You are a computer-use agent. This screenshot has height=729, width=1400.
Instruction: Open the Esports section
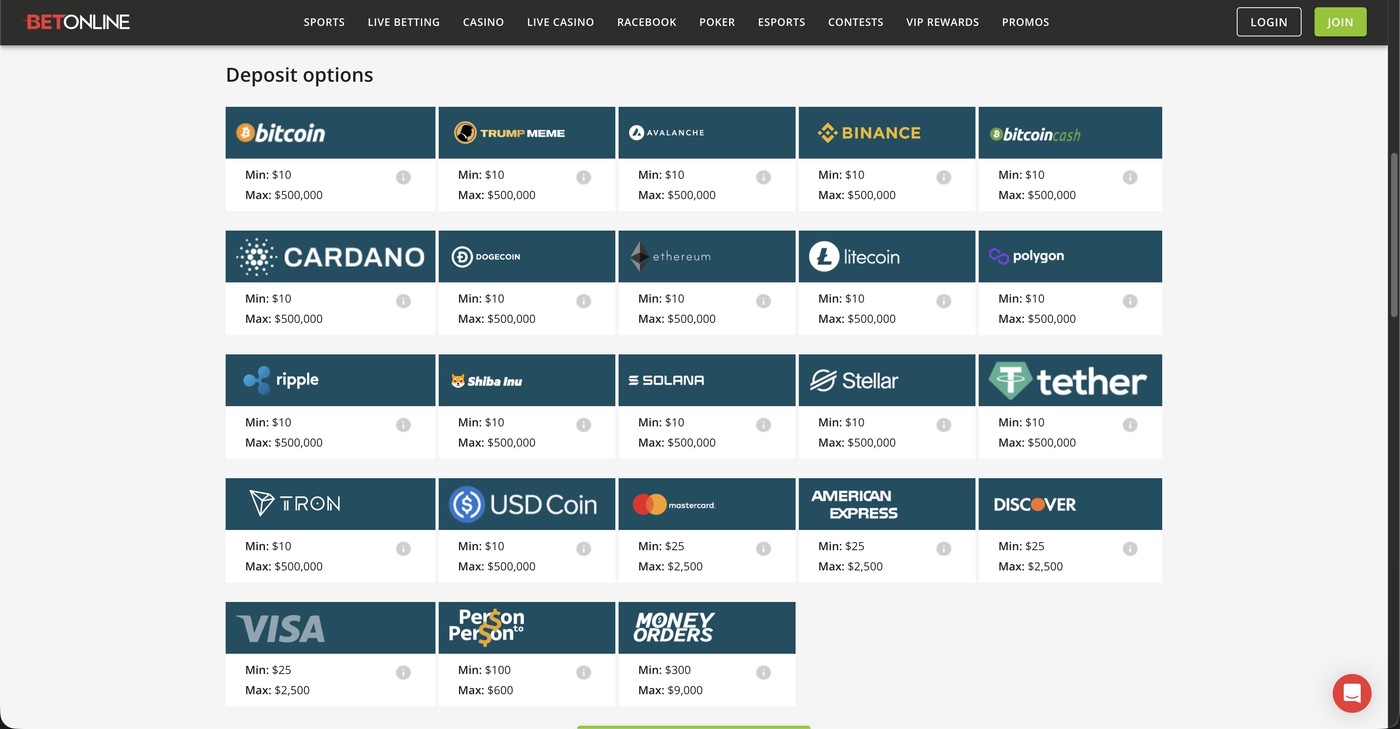(x=782, y=22)
